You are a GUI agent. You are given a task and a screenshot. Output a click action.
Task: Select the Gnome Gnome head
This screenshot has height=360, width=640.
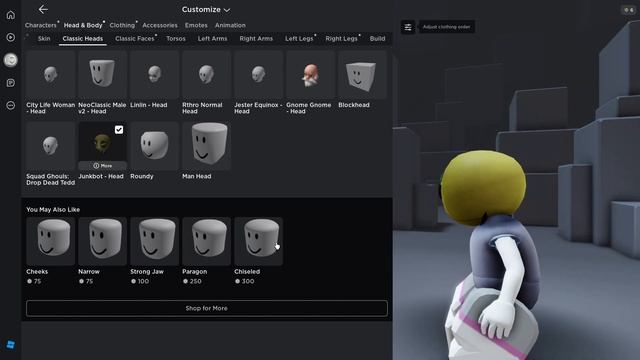coord(310,75)
